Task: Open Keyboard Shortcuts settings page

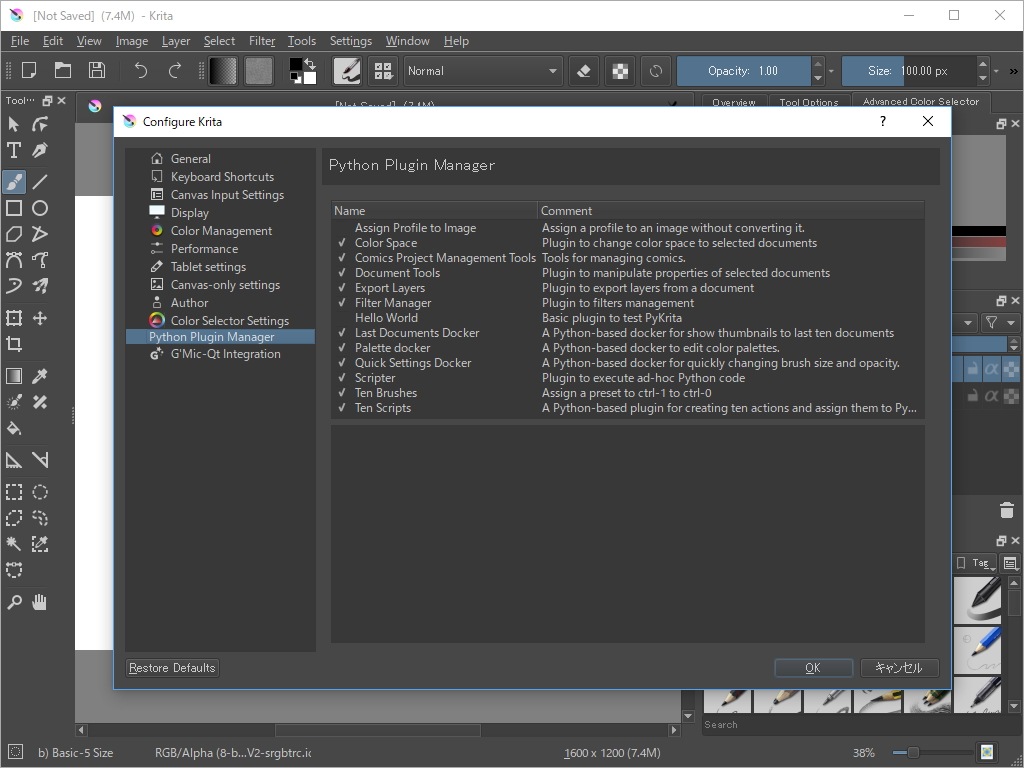Action: (x=220, y=177)
